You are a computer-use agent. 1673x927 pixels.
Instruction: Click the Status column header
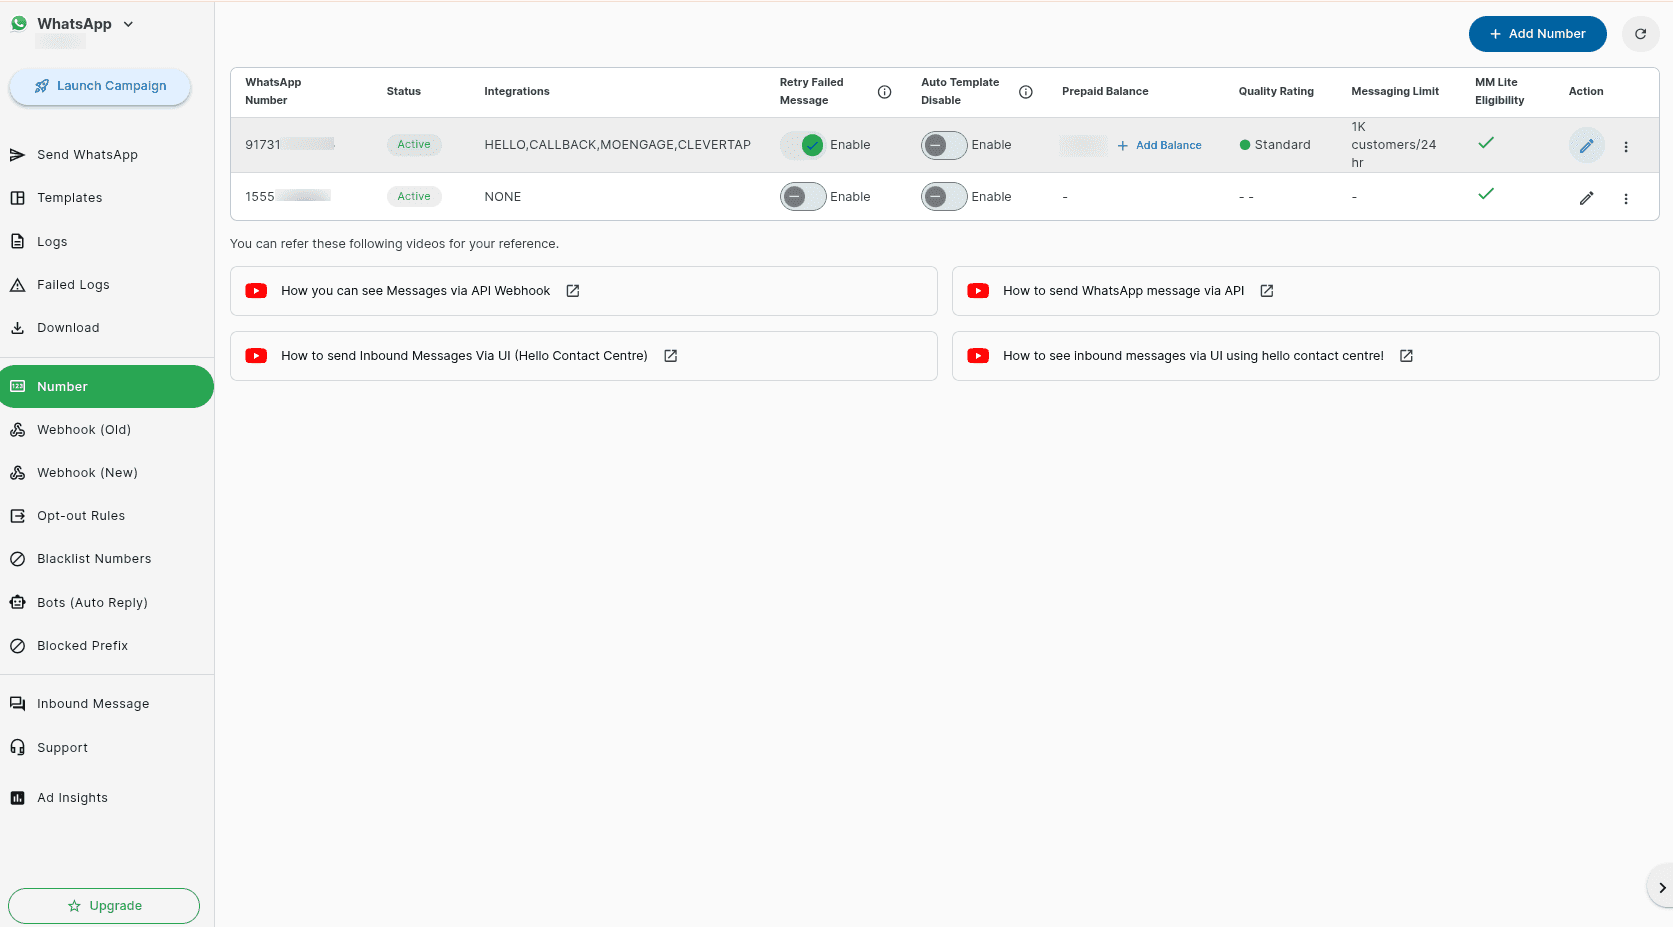[403, 92]
